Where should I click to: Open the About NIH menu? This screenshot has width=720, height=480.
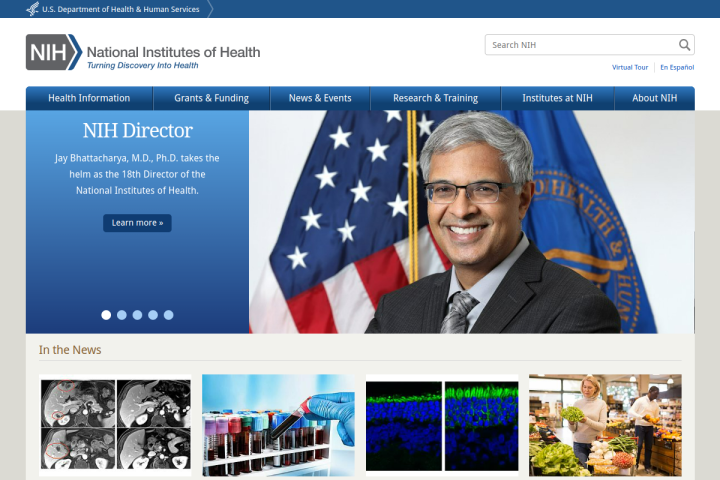(654, 98)
